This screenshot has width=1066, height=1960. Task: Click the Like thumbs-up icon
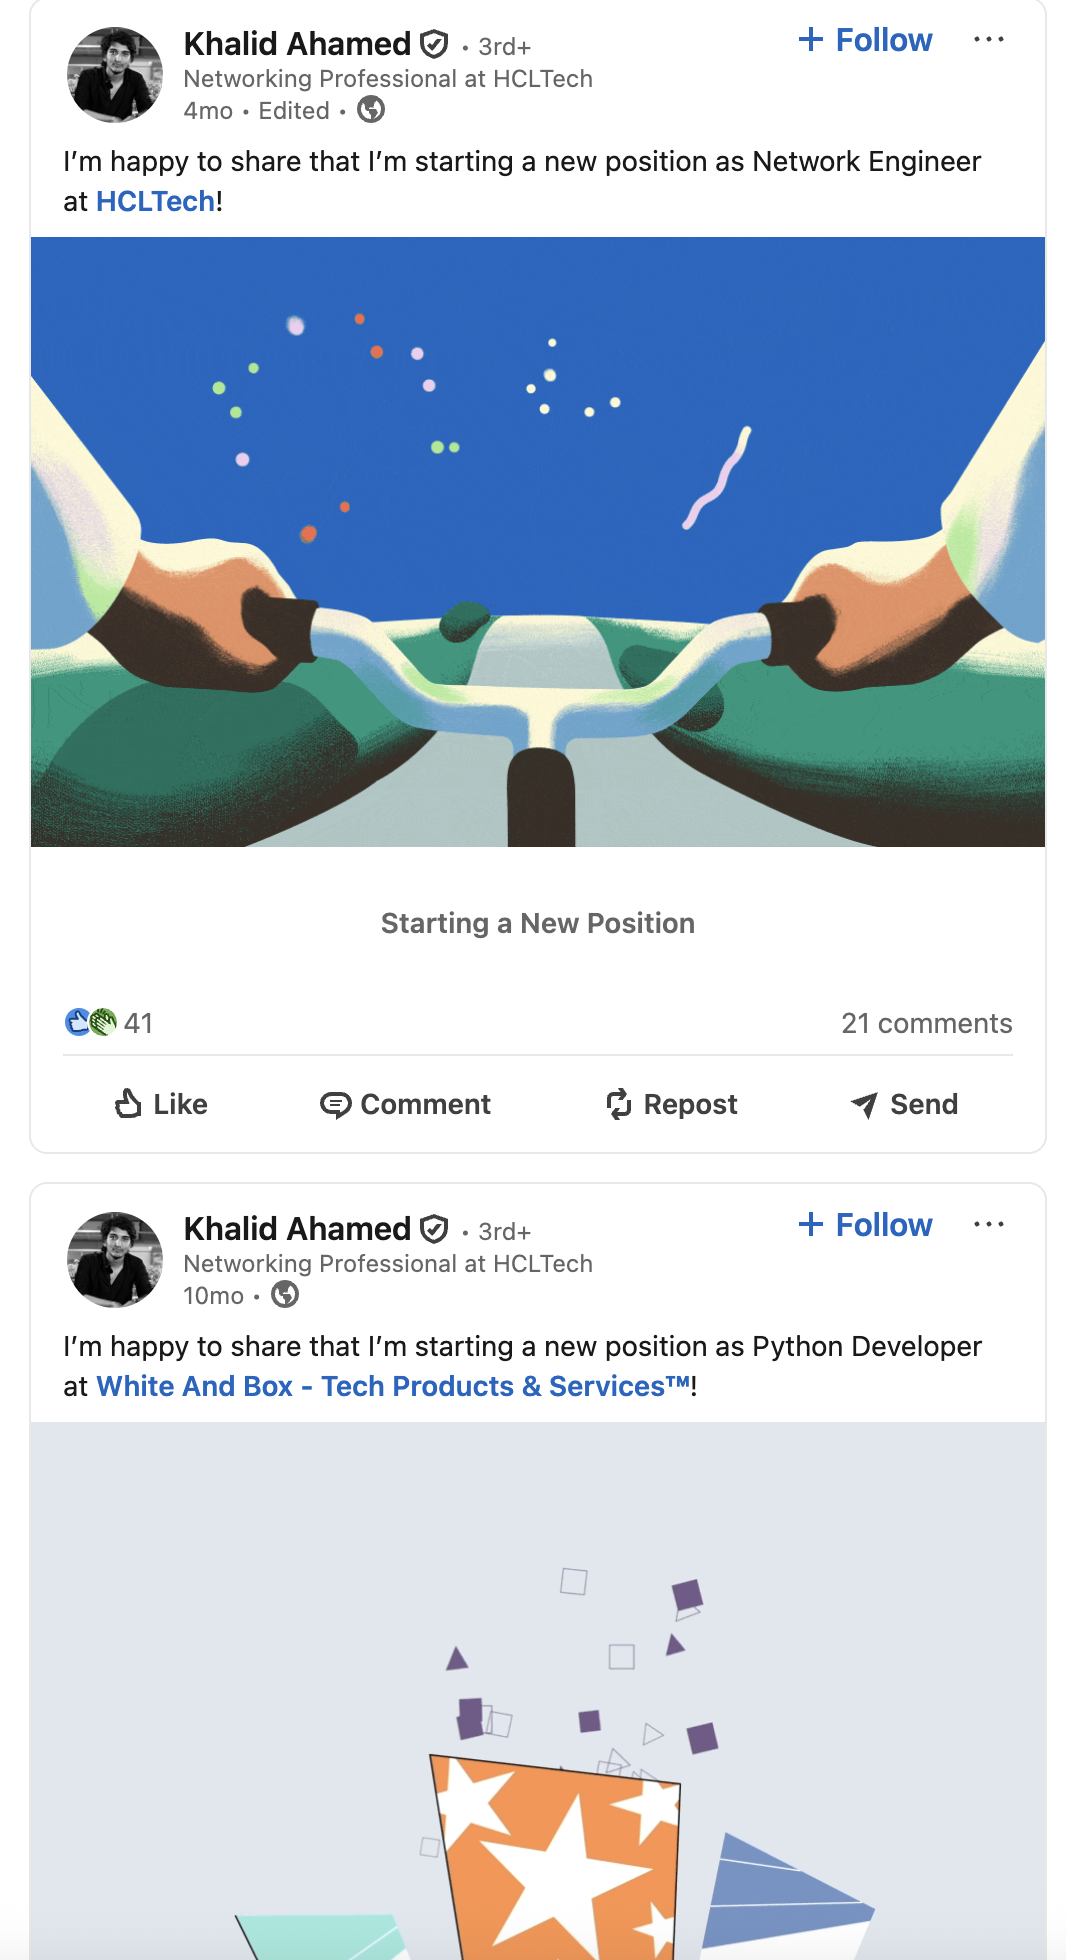[130, 1104]
